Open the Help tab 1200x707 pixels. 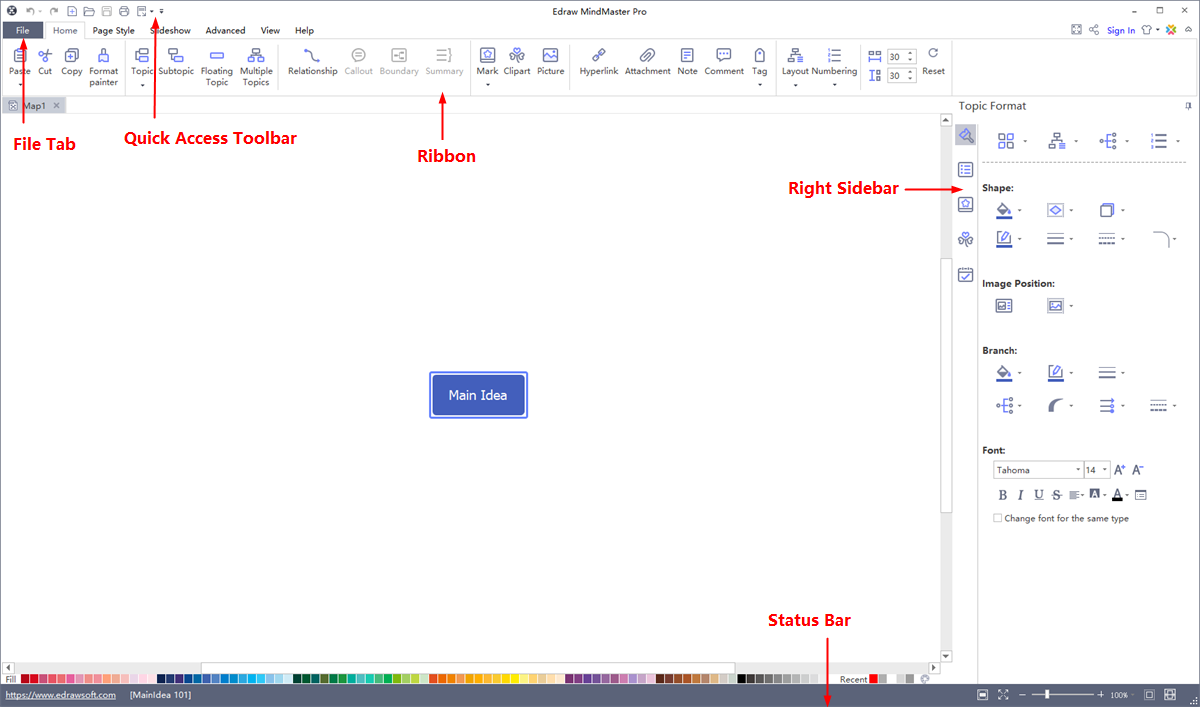(304, 30)
